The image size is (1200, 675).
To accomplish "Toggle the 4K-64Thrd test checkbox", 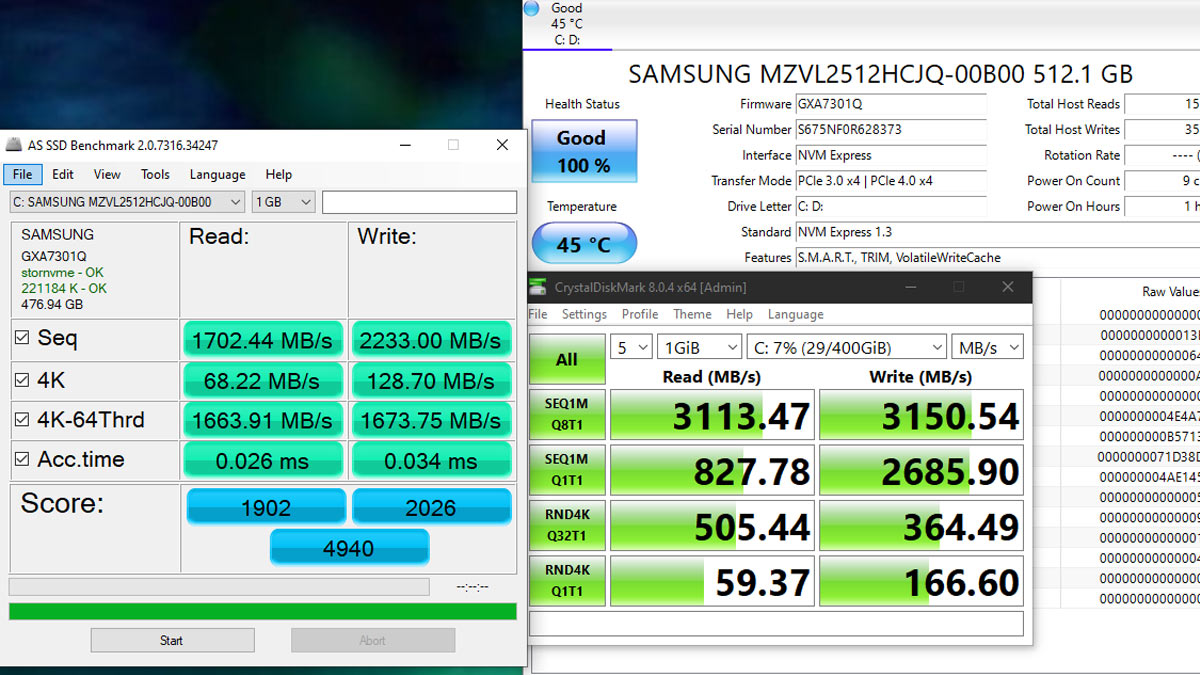I will click(22, 420).
